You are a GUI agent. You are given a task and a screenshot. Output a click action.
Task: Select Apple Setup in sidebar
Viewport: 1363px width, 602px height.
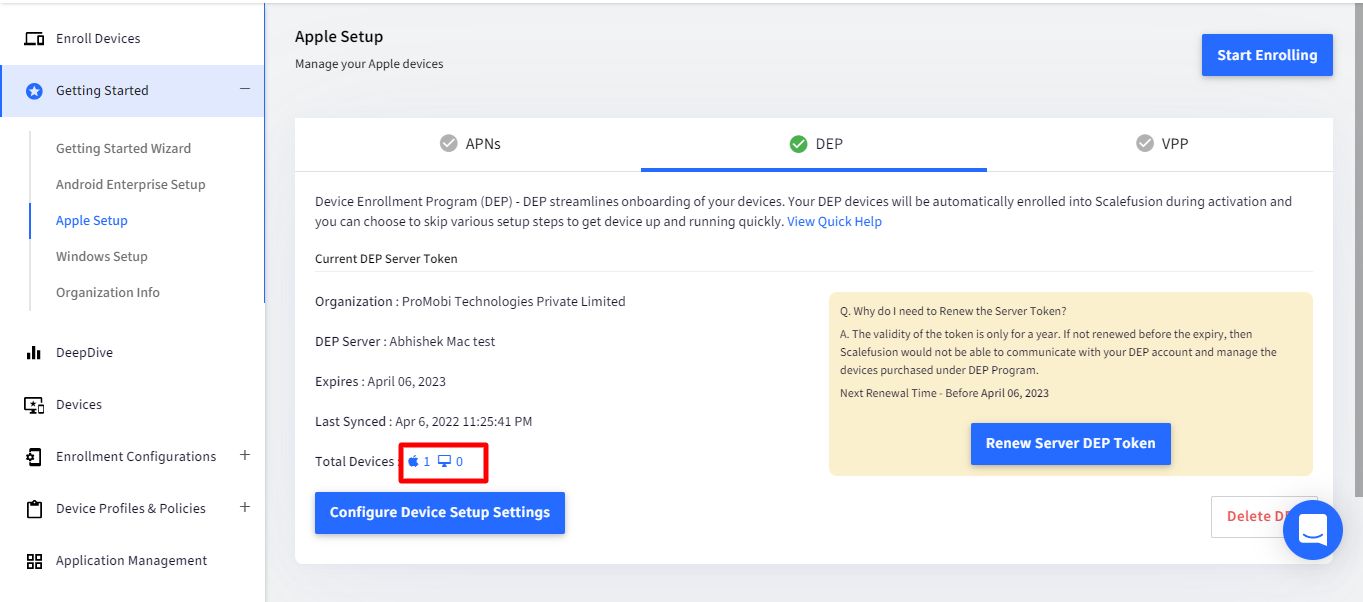[x=92, y=220]
